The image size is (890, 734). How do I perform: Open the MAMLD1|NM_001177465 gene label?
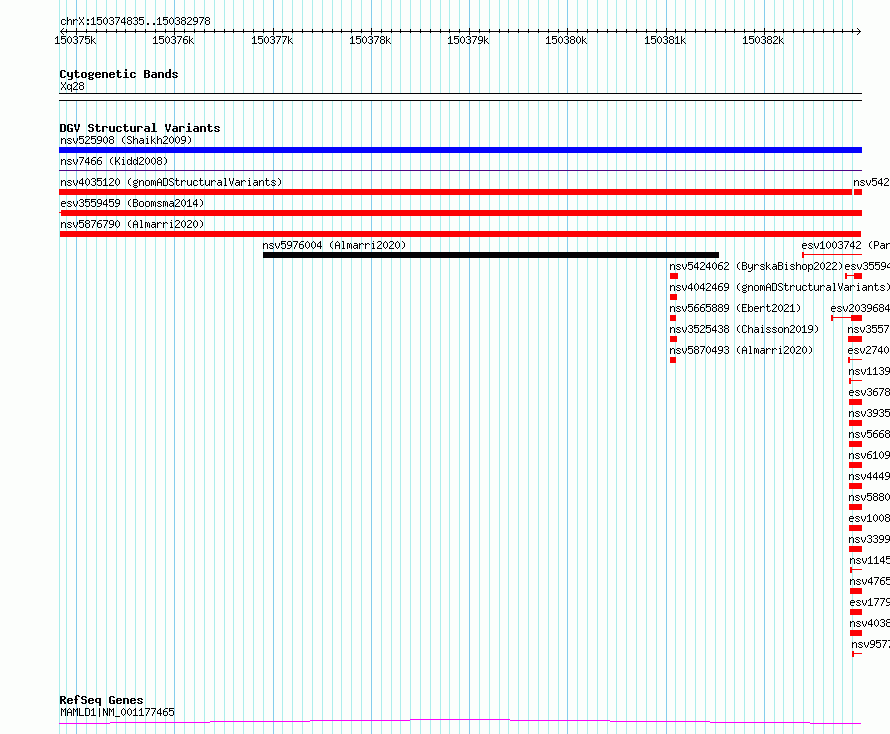[117, 712]
